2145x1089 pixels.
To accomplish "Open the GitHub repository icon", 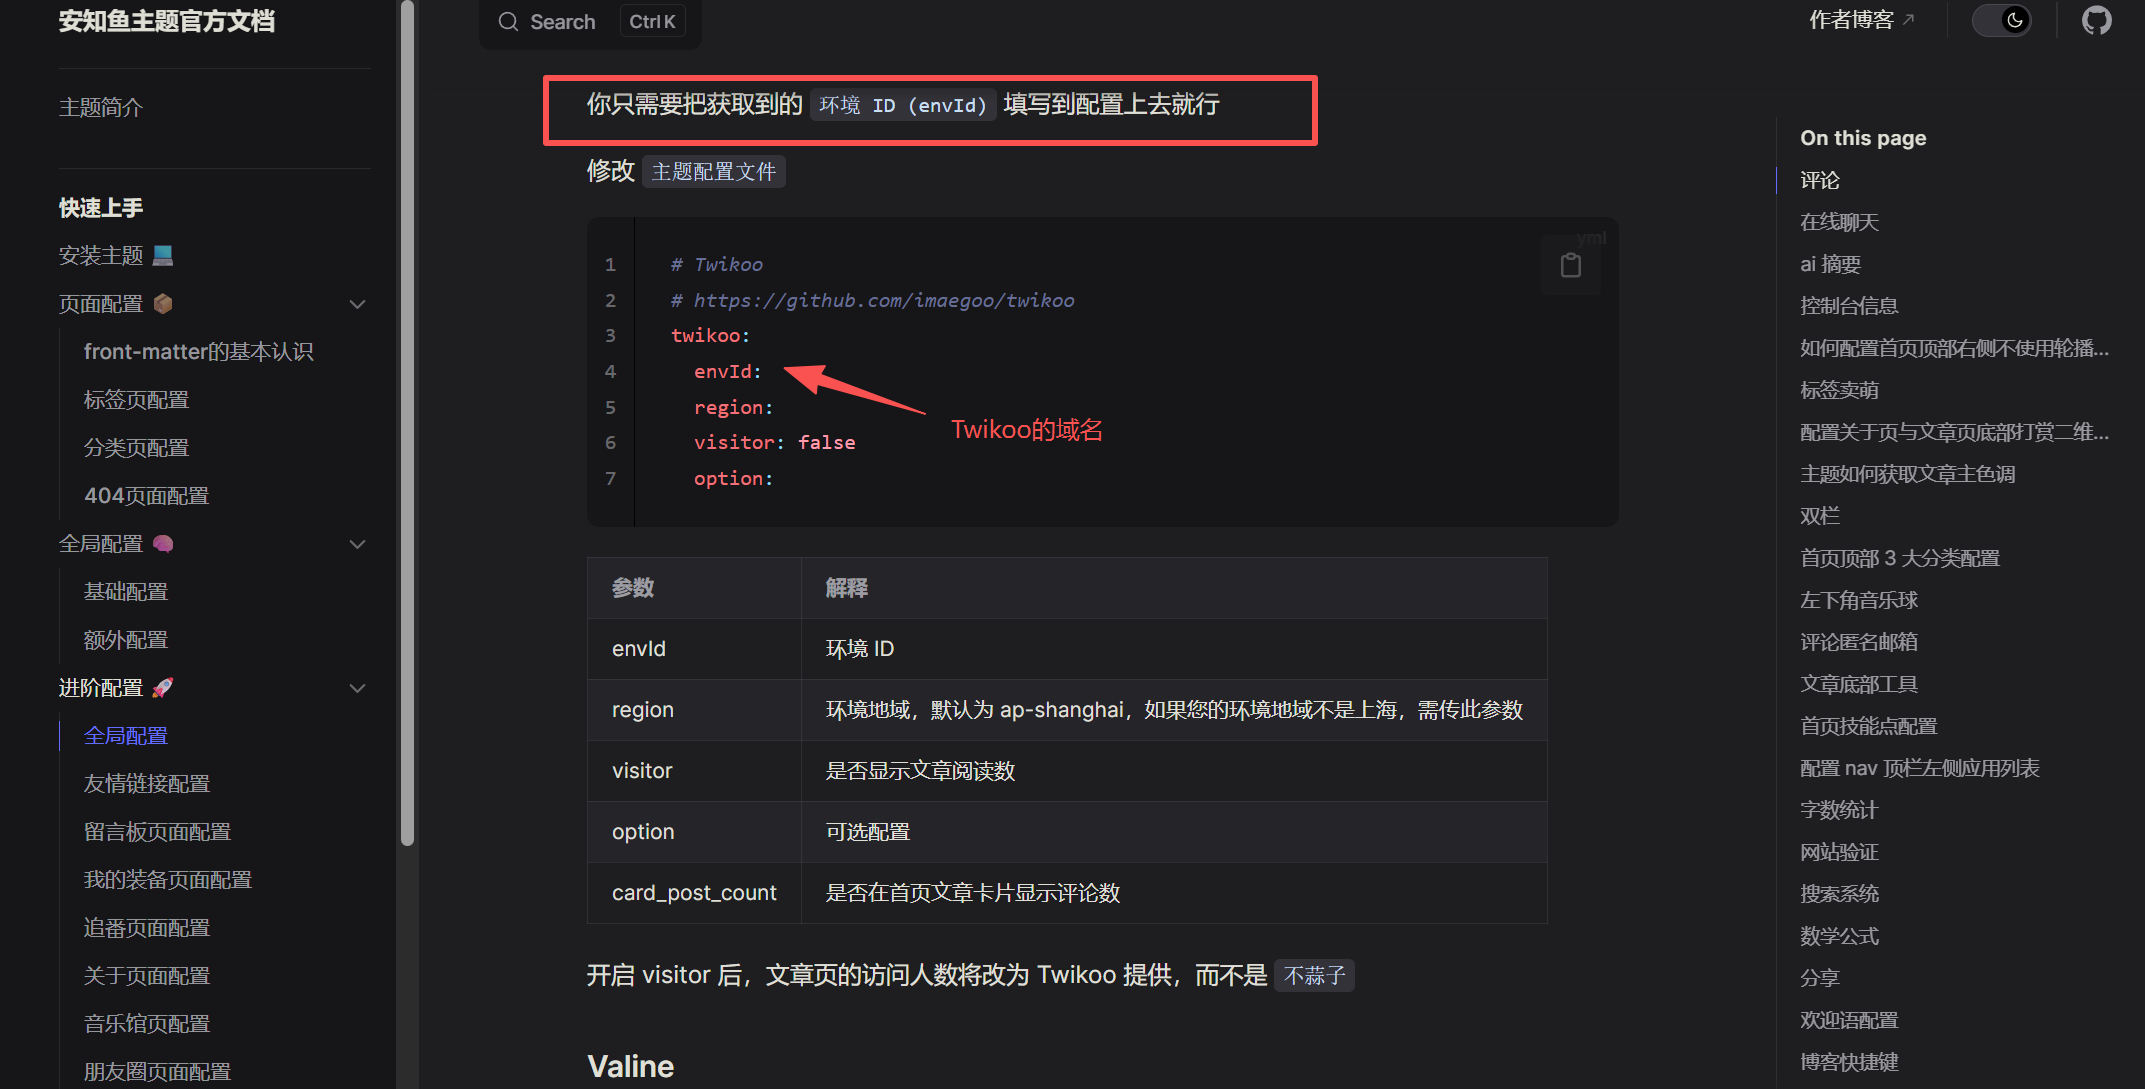I will pos(2096,20).
